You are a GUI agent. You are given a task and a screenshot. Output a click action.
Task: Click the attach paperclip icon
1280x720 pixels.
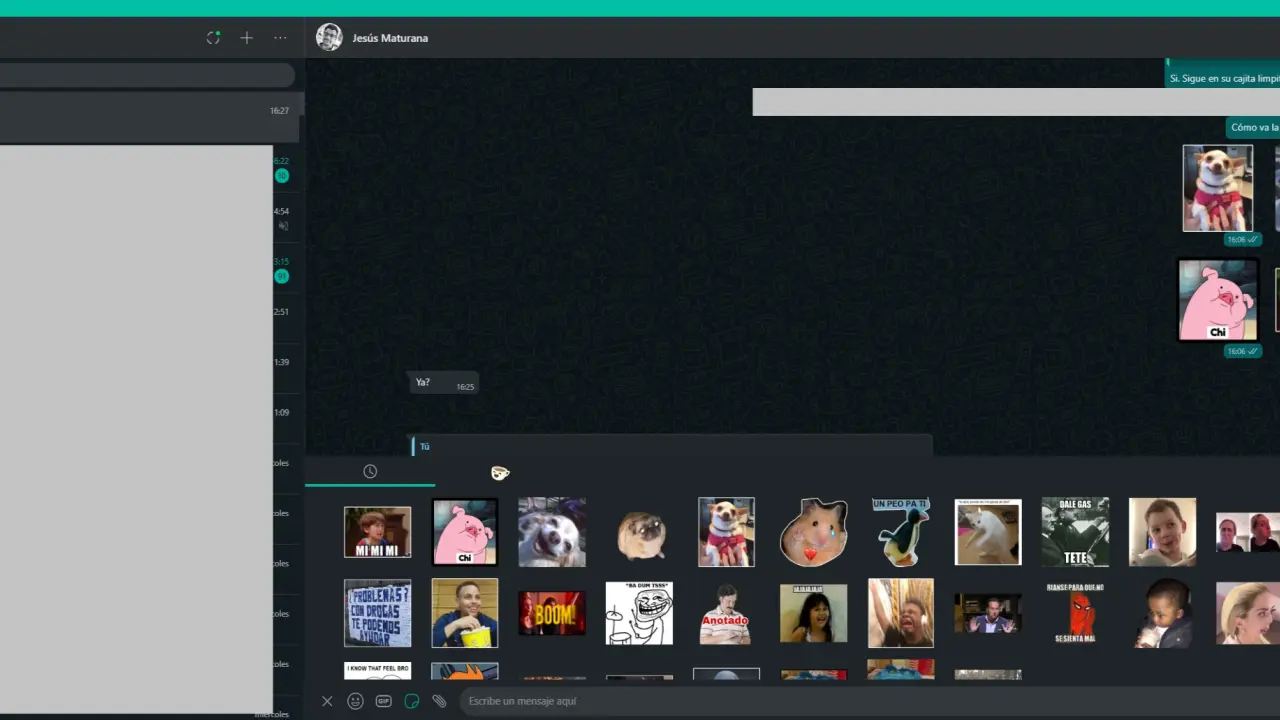[x=439, y=701]
